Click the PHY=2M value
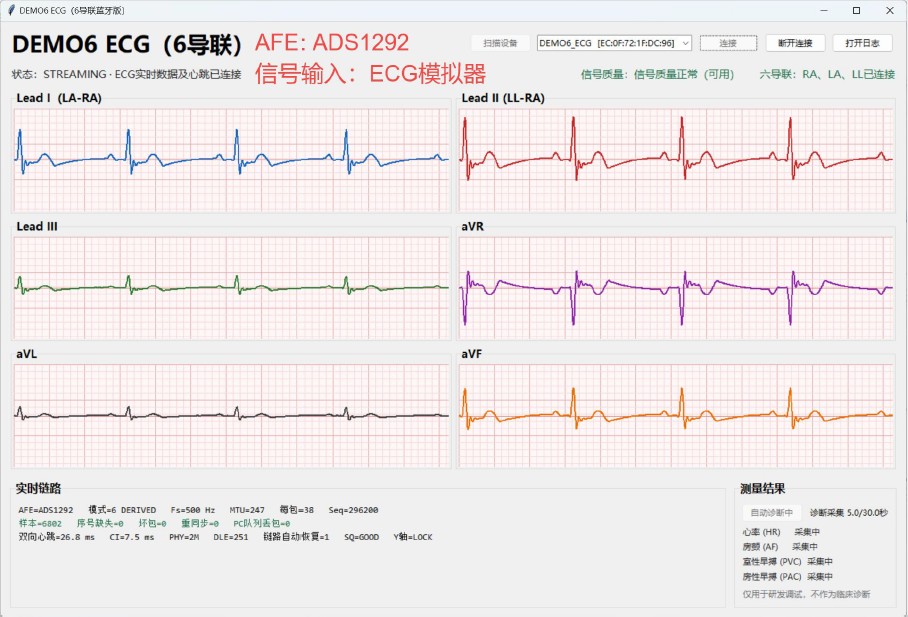 tap(184, 537)
